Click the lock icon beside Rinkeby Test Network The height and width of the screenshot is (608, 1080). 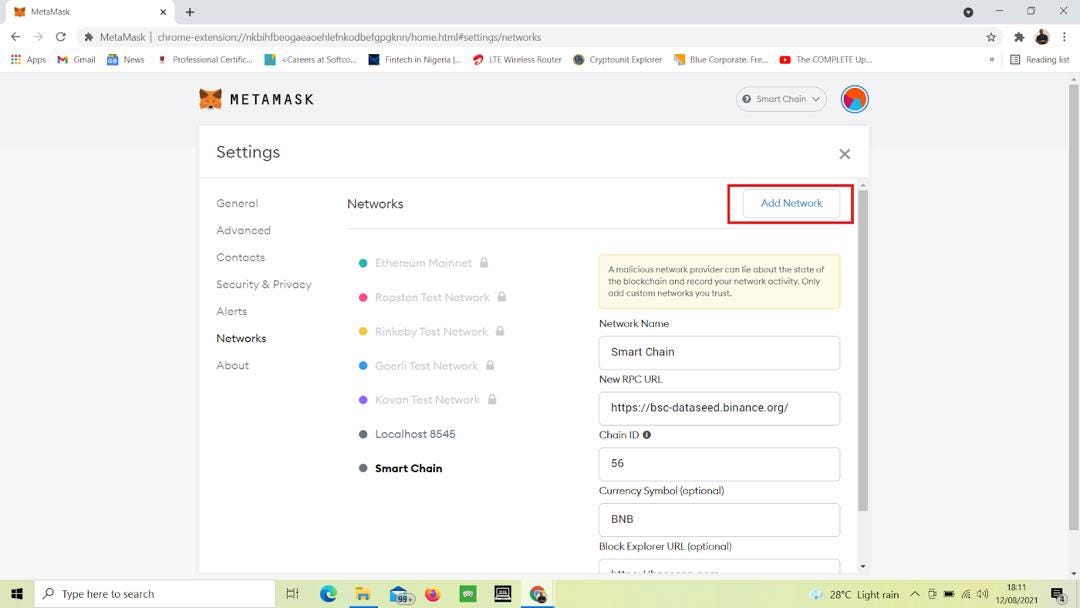tap(500, 331)
